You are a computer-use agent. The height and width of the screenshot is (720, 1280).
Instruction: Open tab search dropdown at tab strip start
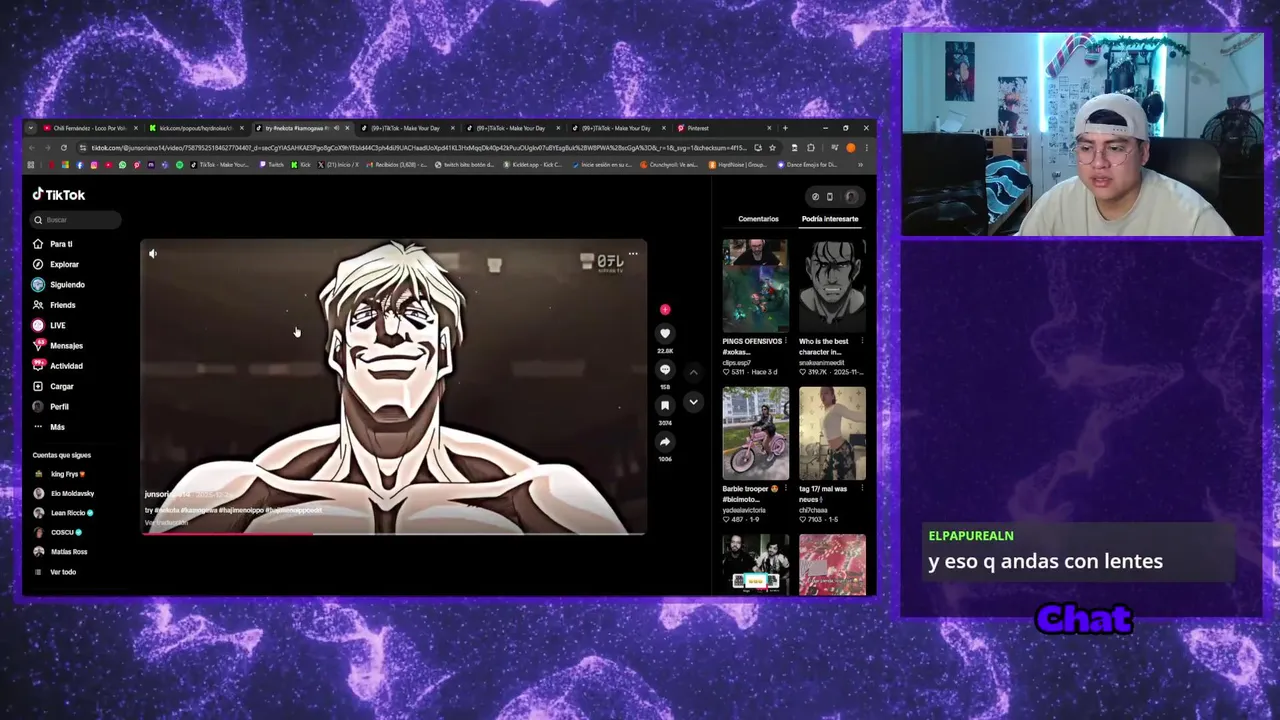pyautogui.click(x=31, y=128)
